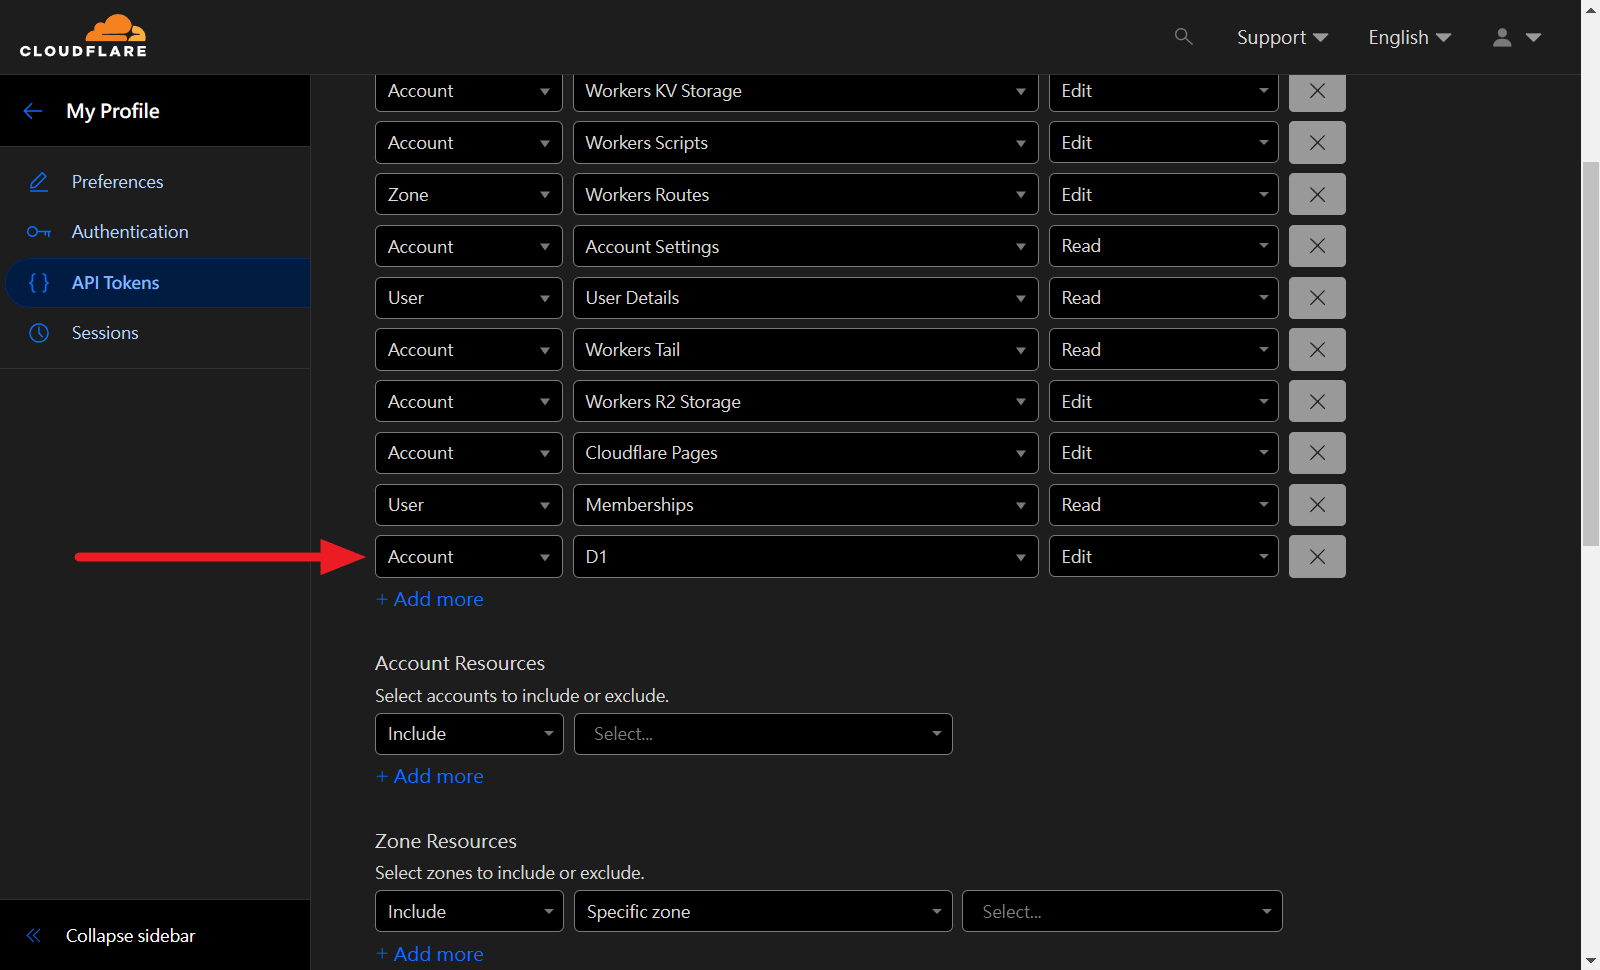The image size is (1600, 970).
Task: Go to the Authentication section
Action: pyautogui.click(x=130, y=232)
